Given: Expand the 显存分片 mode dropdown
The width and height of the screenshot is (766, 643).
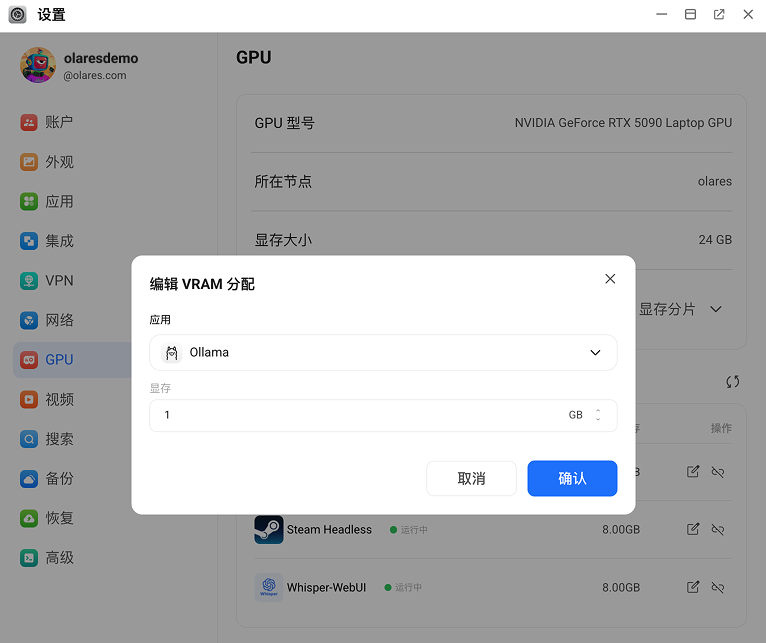Looking at the screenshot, I should [x=715, y=309].
